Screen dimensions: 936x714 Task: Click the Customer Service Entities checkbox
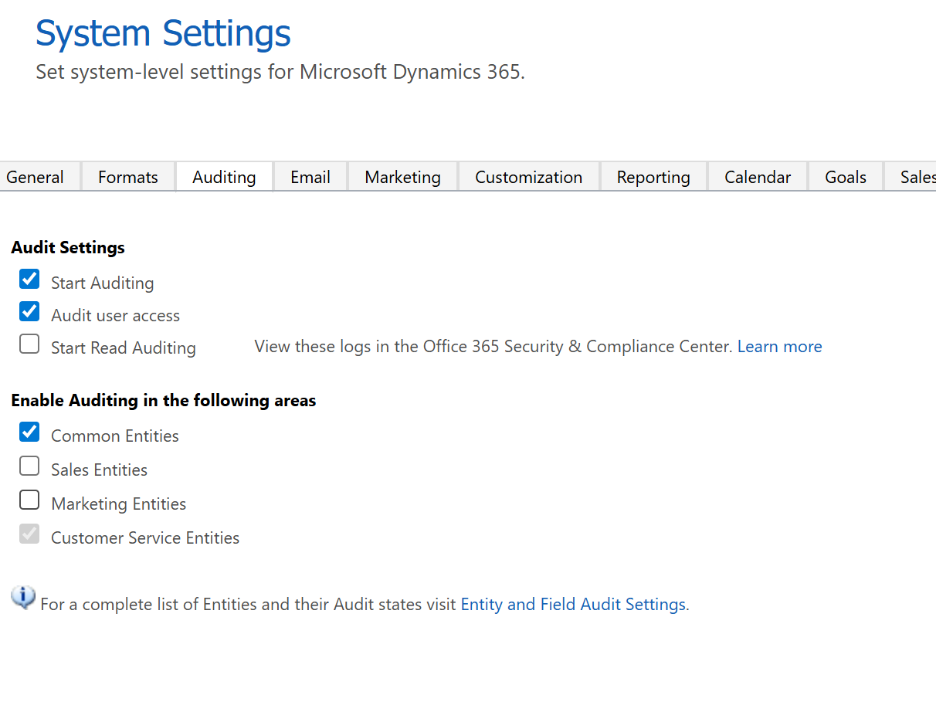click(x=30, y=534)
